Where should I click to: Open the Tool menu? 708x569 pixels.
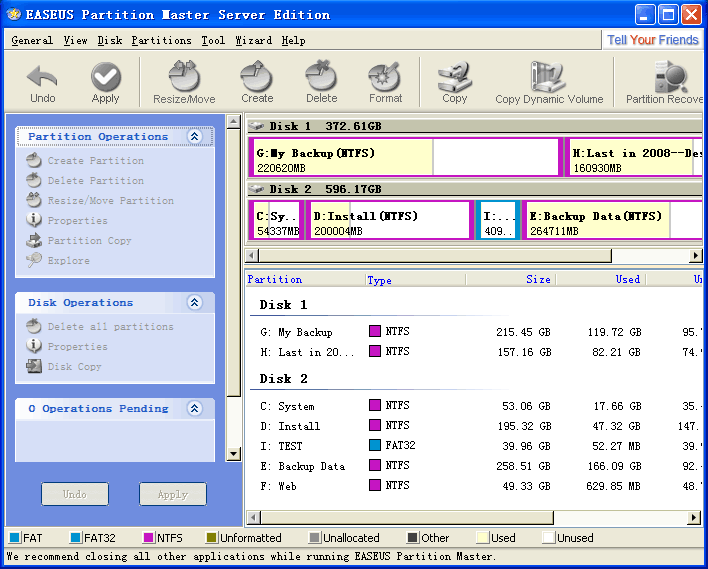(213, 40)
